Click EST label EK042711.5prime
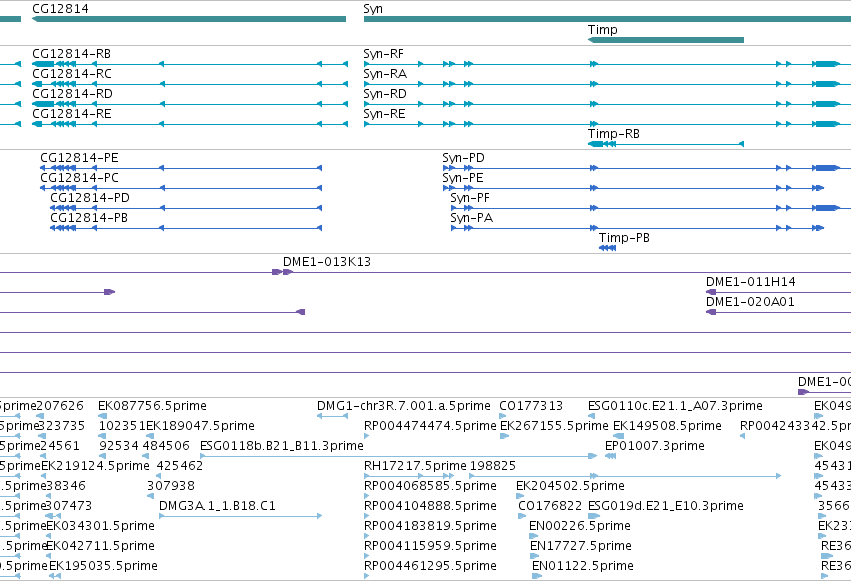This screenshot has width=851, height=581. click(x=100, y=546)
